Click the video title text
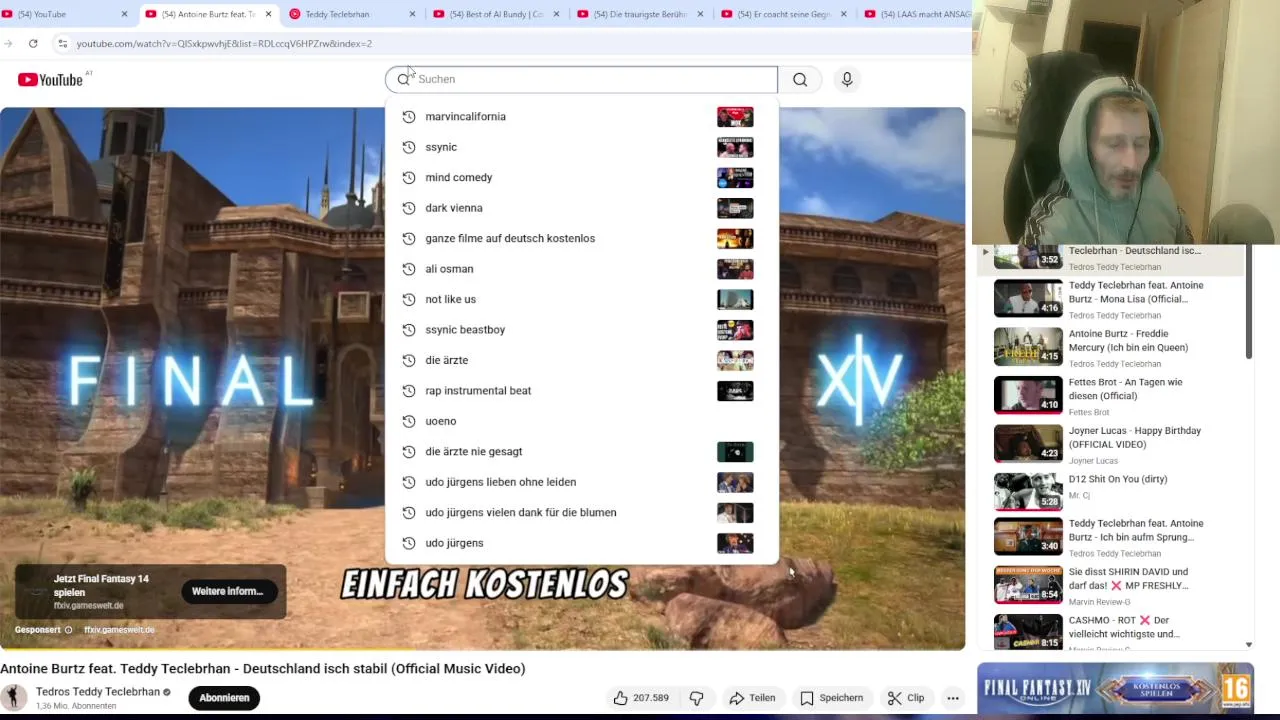 click(263, 668)
